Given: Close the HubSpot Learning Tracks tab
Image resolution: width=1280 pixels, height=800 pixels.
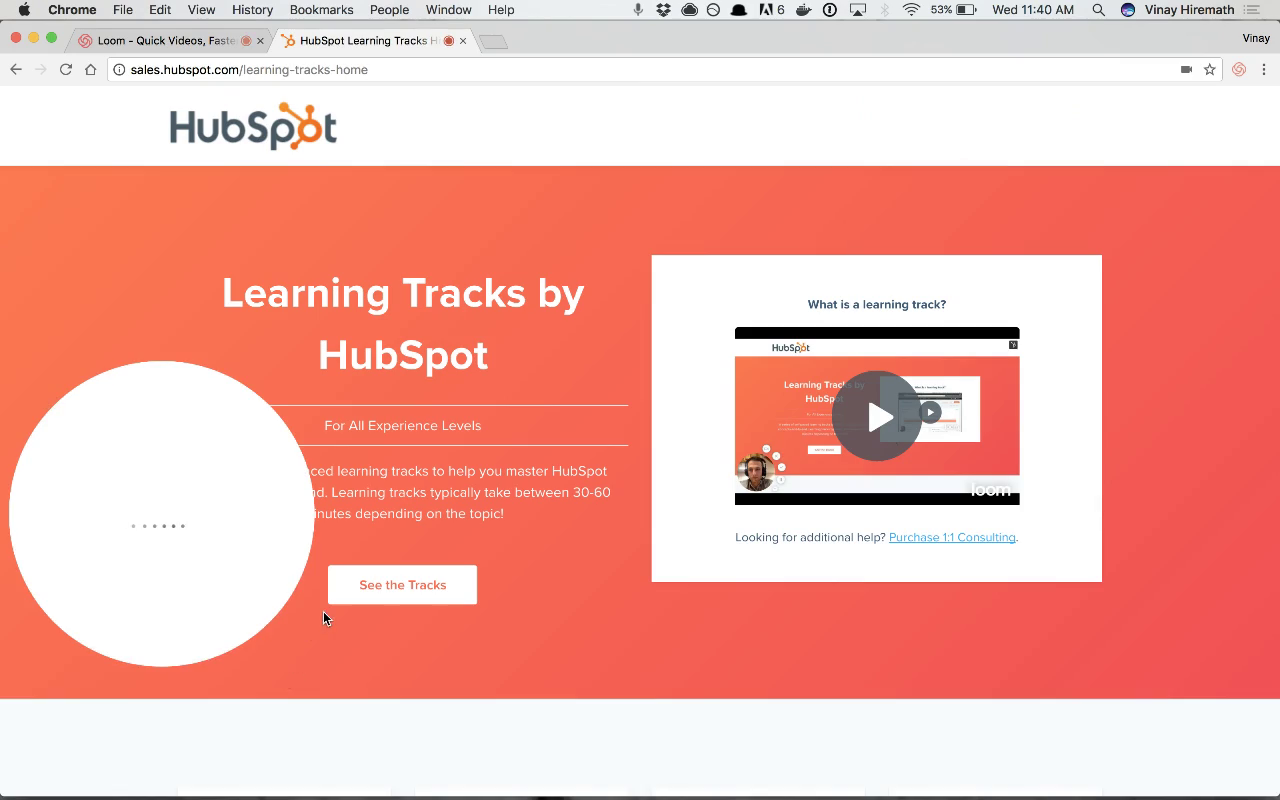Looking at the screenshot, I should pos(463,41).
